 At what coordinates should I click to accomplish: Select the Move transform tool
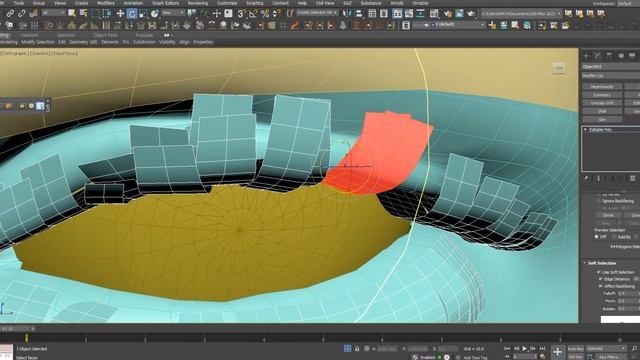120,13
